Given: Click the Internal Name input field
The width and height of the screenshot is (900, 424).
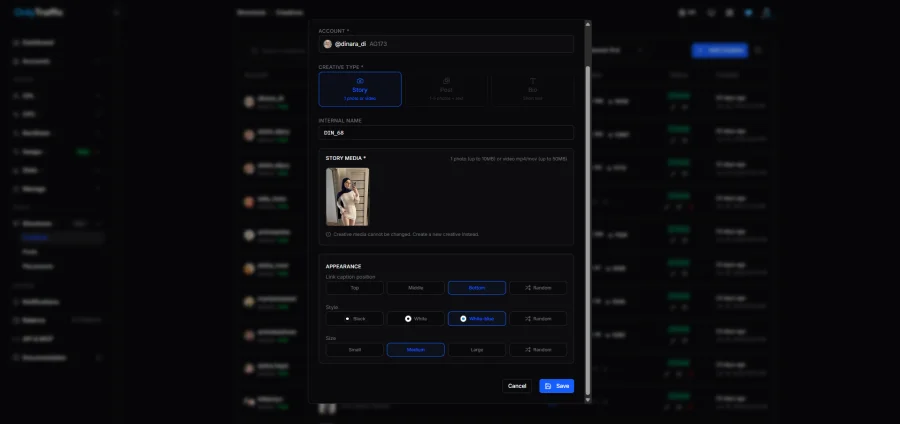Looking at the screenshot, I should (446, 133).
